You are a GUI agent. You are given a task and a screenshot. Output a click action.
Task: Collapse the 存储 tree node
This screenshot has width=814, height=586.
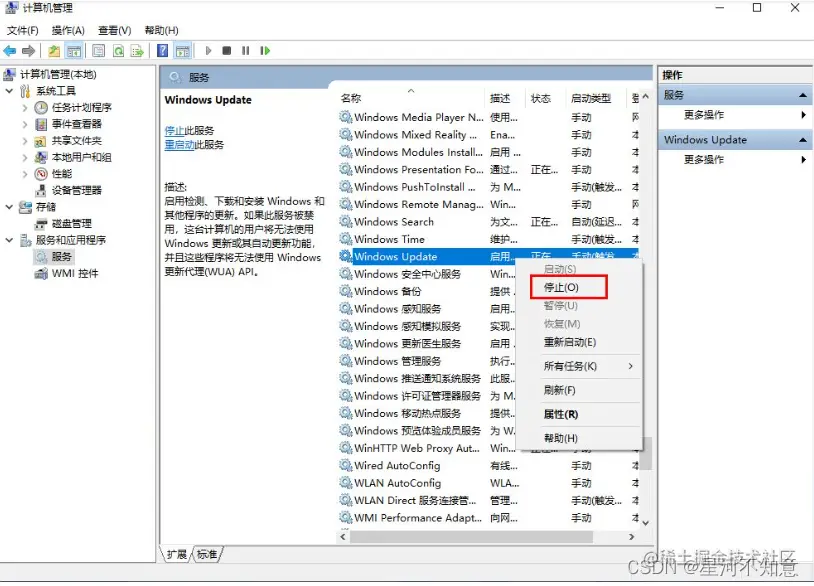point(9,207)
